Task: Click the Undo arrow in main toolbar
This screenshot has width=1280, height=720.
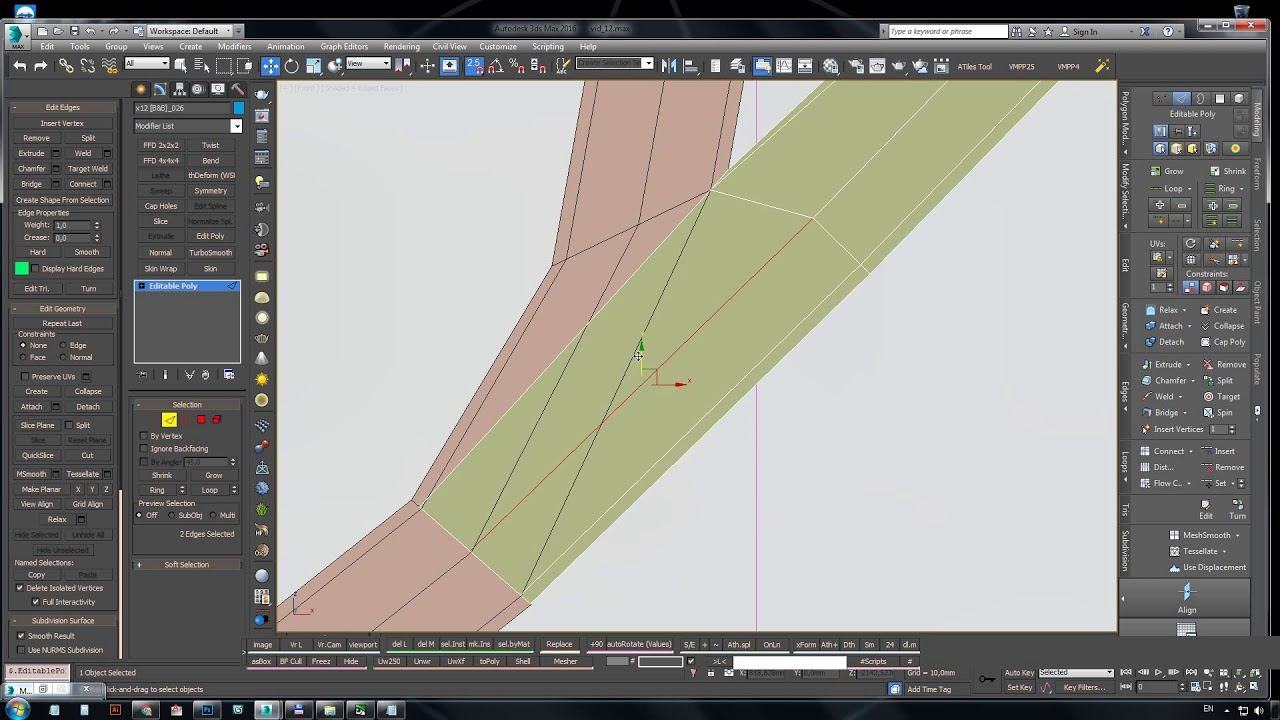Action: click(19, 66)
